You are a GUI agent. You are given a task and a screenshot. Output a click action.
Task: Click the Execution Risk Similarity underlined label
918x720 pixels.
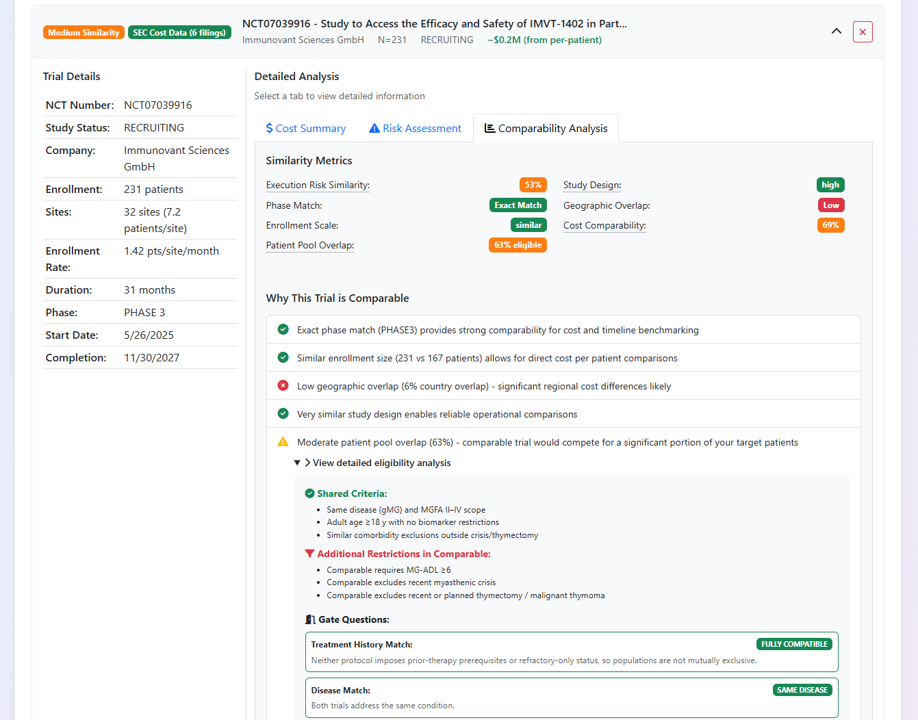[x=319, y=185]
